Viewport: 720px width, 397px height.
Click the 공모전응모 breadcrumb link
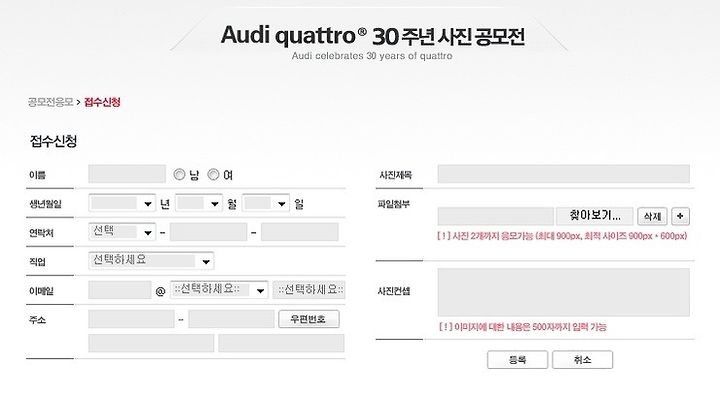pyautogui.click(x=51, y=102)
